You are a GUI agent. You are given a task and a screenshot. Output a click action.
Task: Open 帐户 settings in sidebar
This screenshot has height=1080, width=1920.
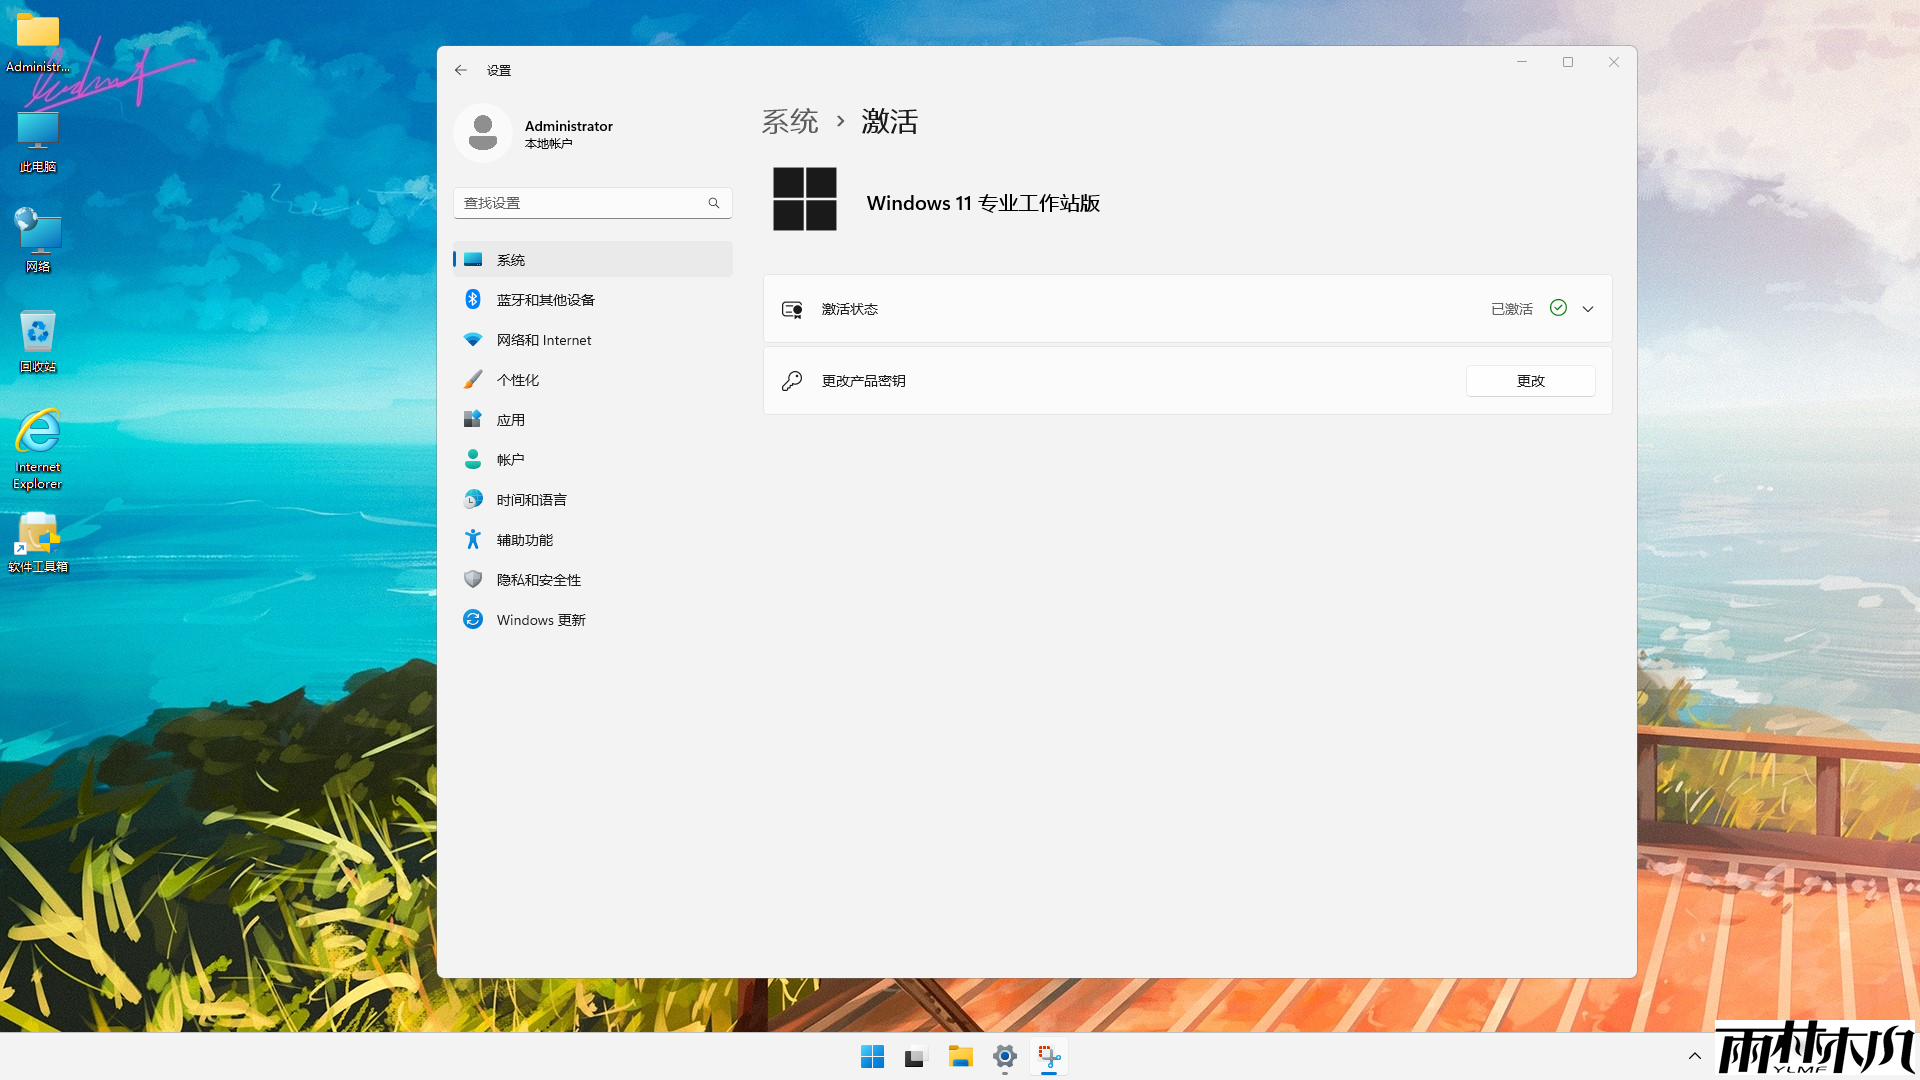pos(511,459)
